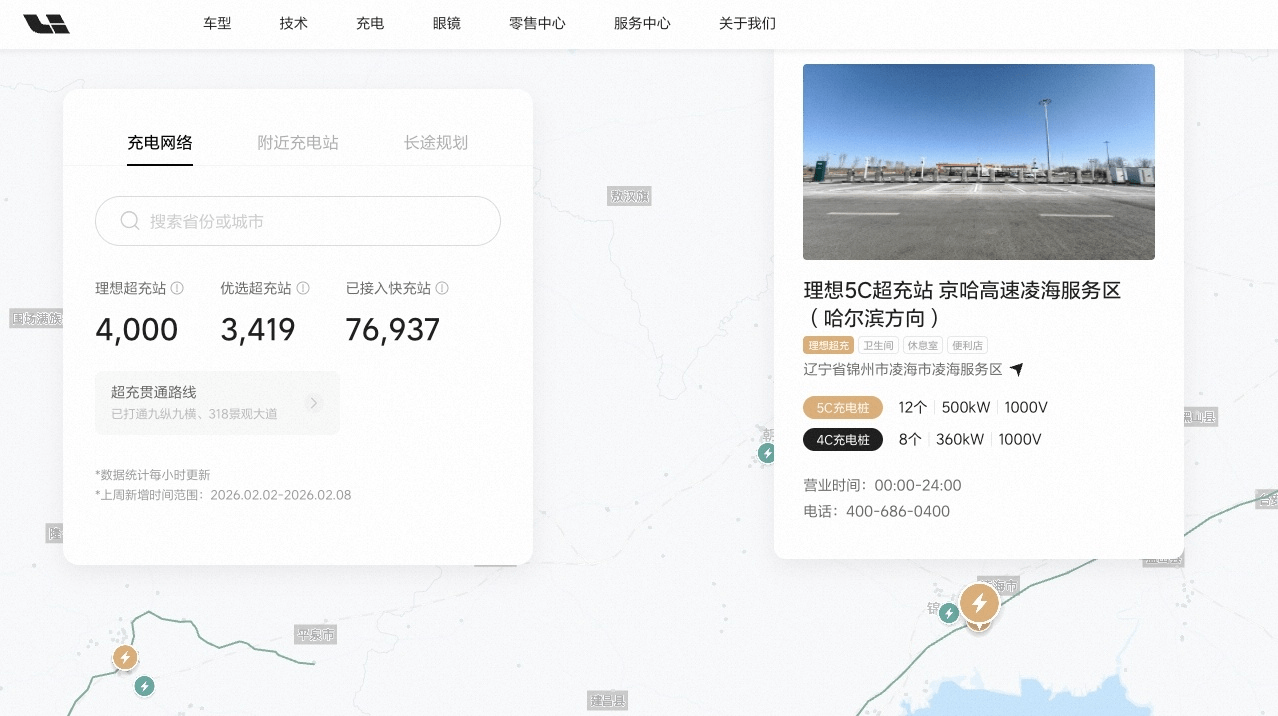Open 零售中心 in the top navigation
Viewport: 1278px width, 716px height.
[x=537, y=24]
